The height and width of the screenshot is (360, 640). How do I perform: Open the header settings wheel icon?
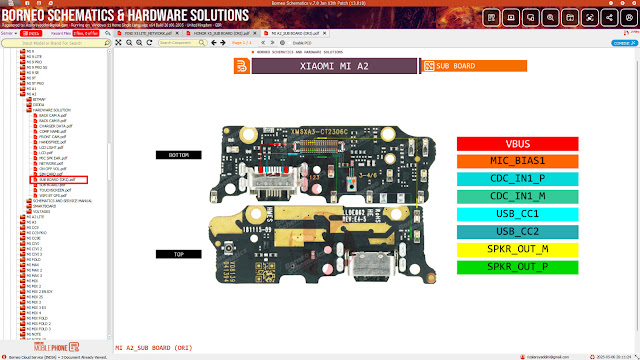click(629, 18)
